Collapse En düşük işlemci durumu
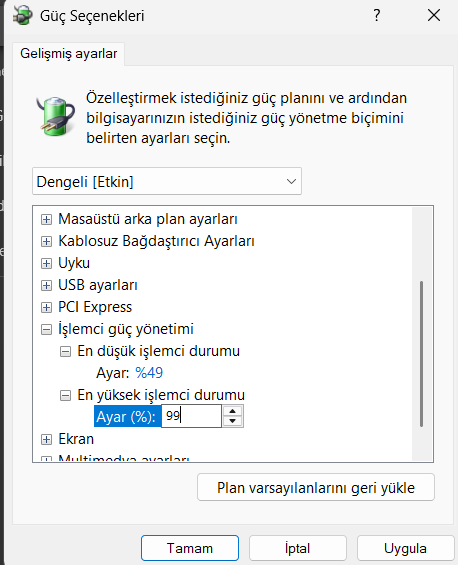Screen dimensions: 458x565 65,351
